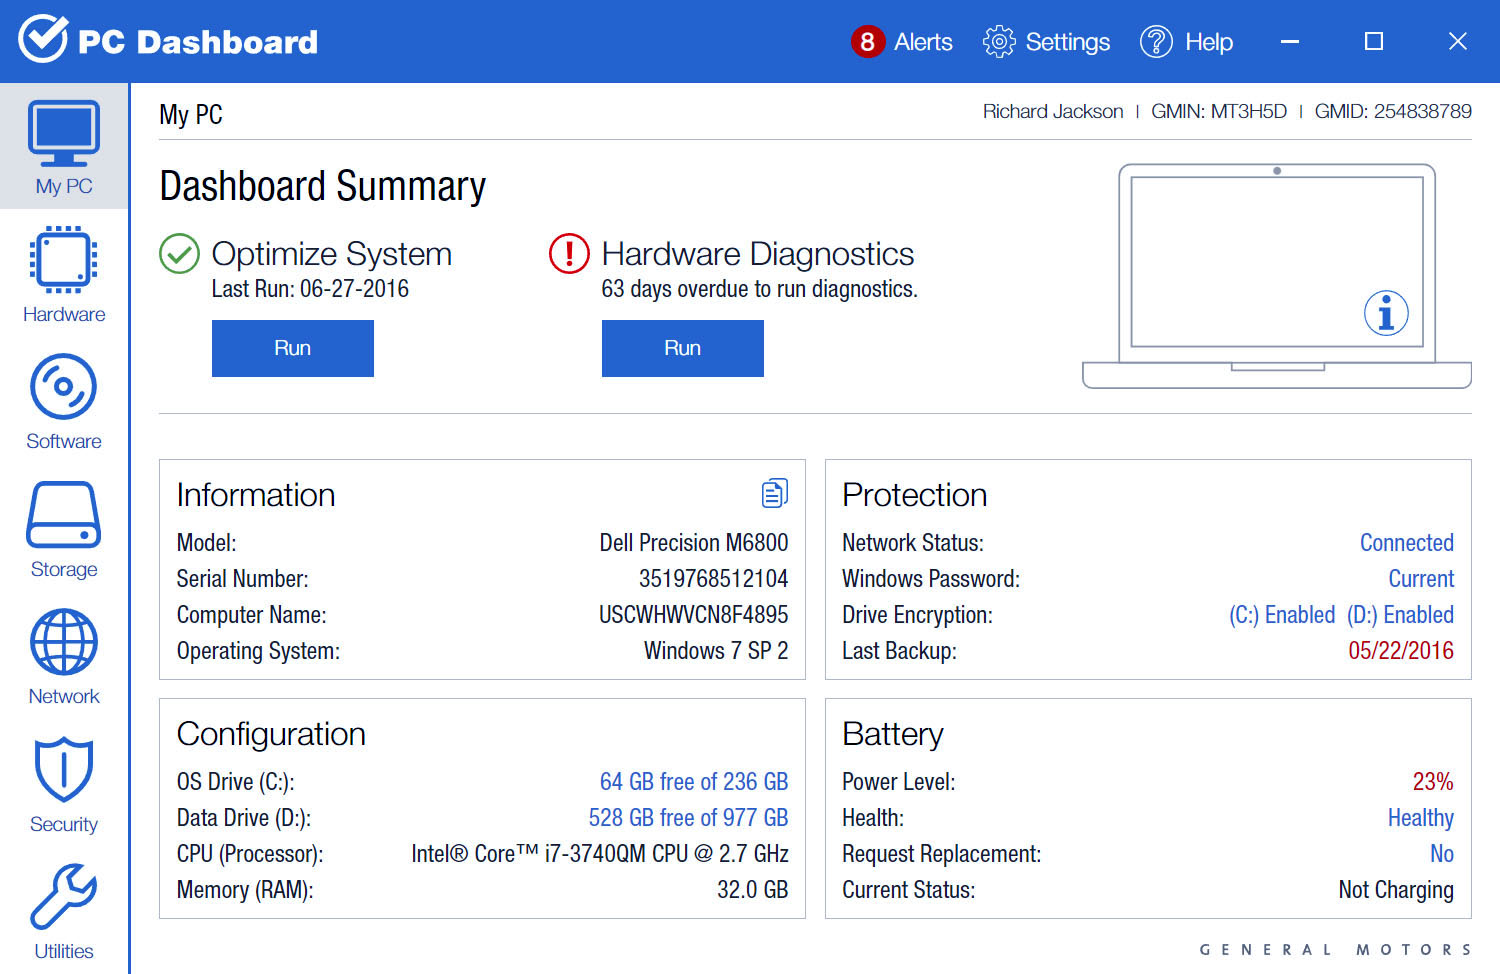Screen dimensions: 1500x974
Task: Open the Software panel
Action: pyautogui.click(x=63, y=398)
